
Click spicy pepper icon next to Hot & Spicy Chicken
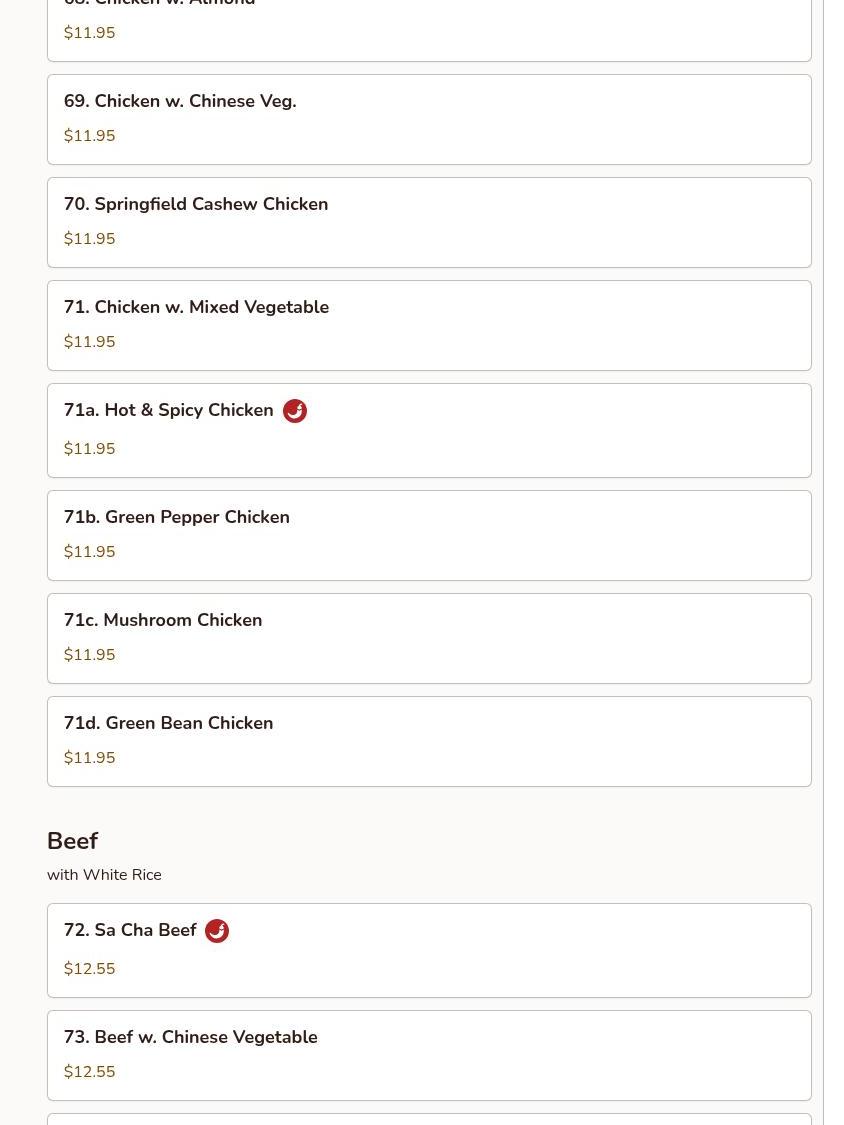[294, 411]
